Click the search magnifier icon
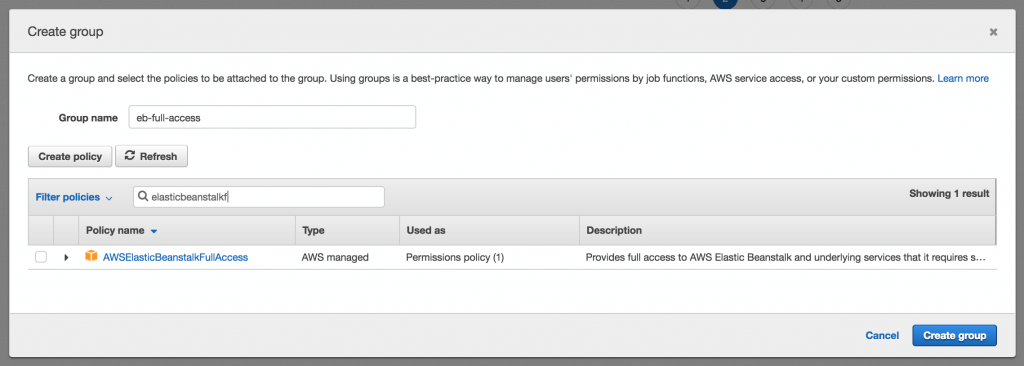This screenshot has width=1024, height=366. coord(143,197)
